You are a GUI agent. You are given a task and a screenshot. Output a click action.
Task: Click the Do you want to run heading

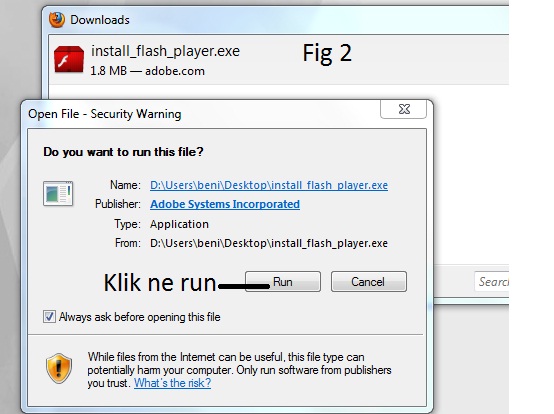coord(123,152)
